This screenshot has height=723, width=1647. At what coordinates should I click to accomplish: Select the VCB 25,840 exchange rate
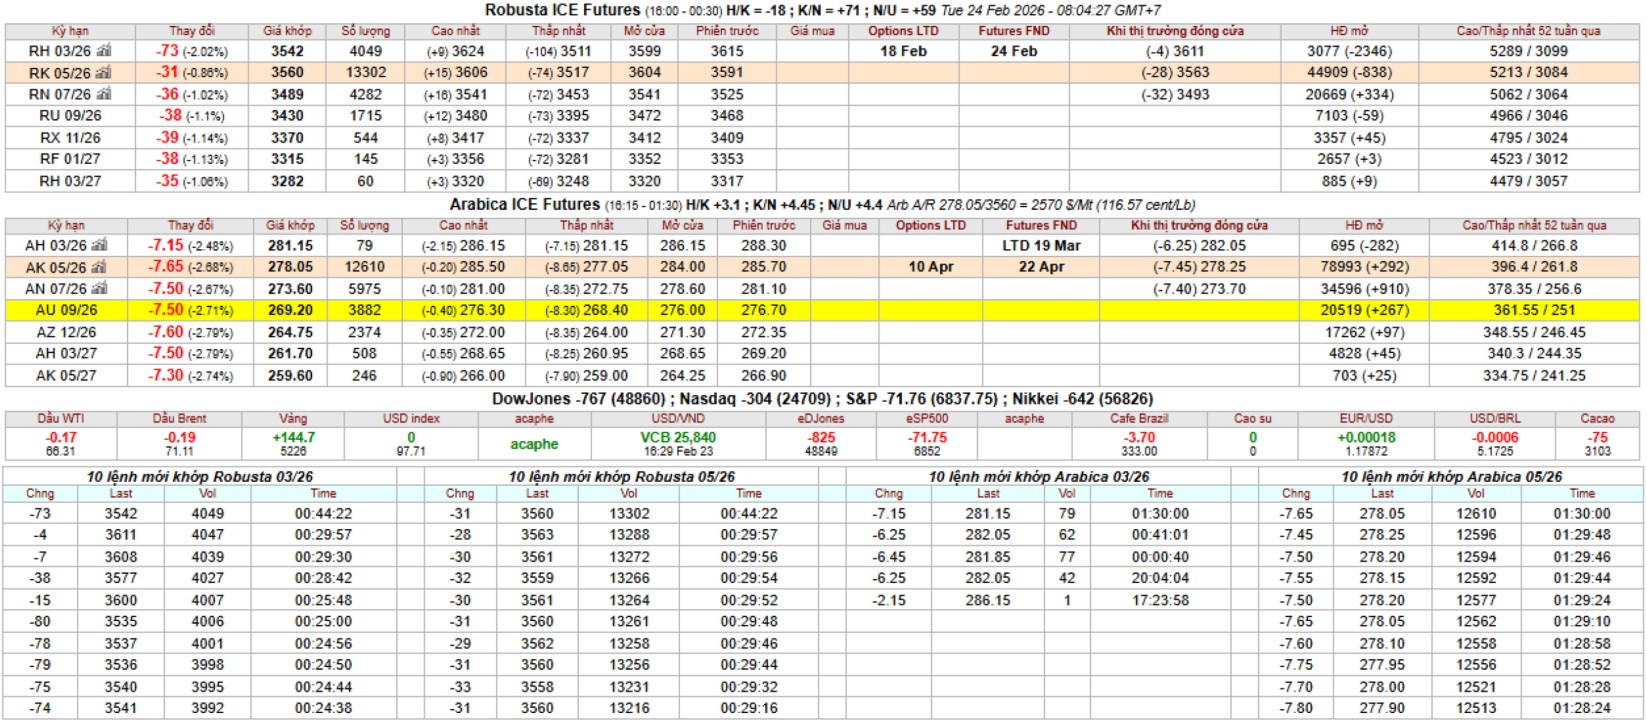pyautogui.click(x=678, y=437)
